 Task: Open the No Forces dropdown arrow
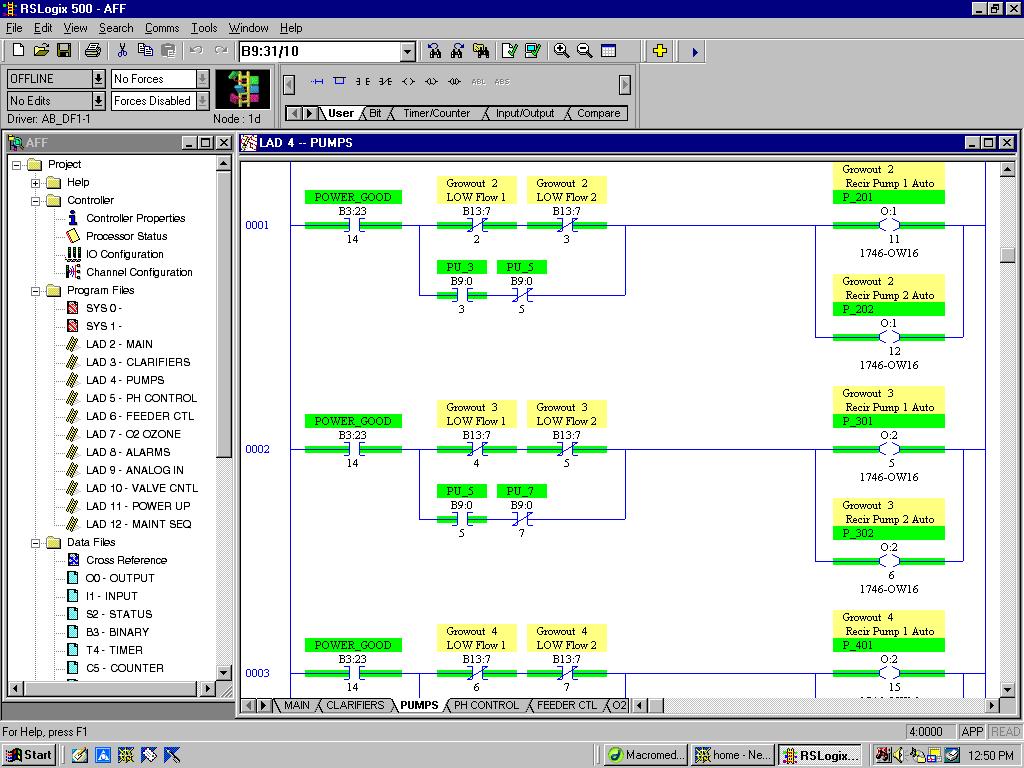tap(202, 79)
